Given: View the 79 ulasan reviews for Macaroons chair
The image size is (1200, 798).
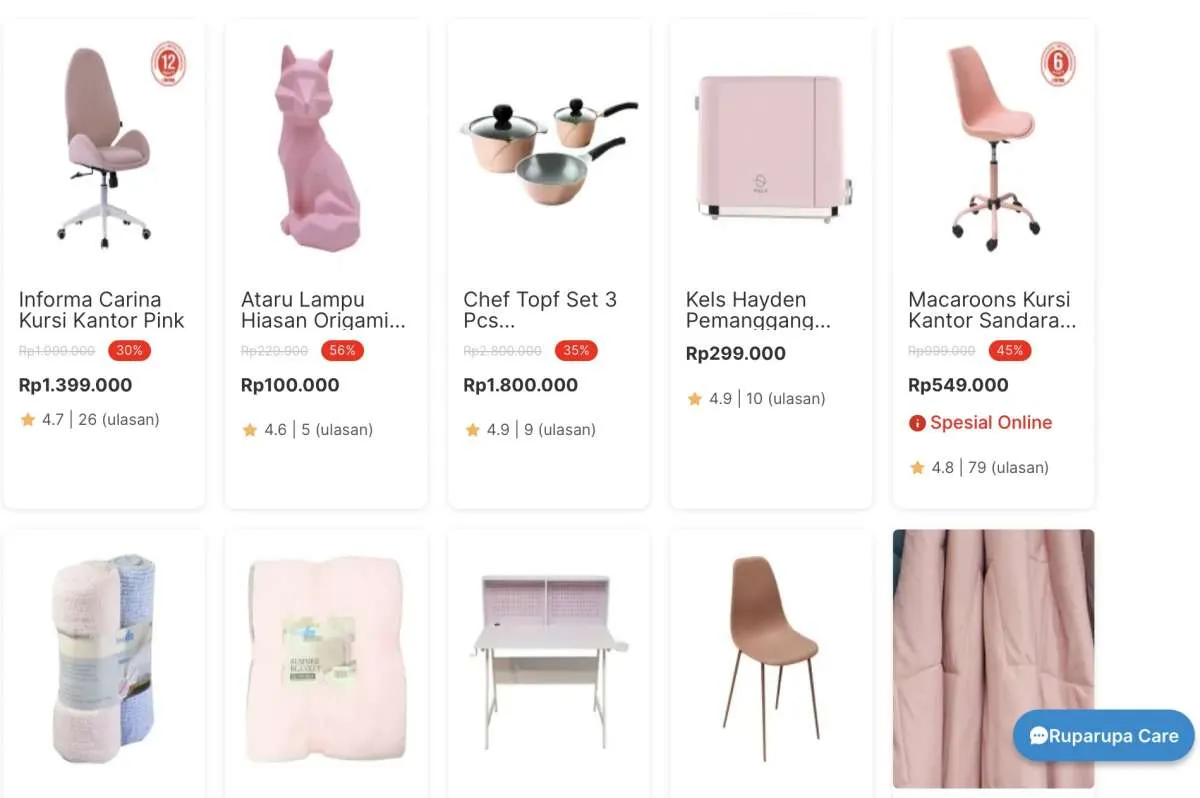Looking at the screenshot, I should [x=1008, y=467].
